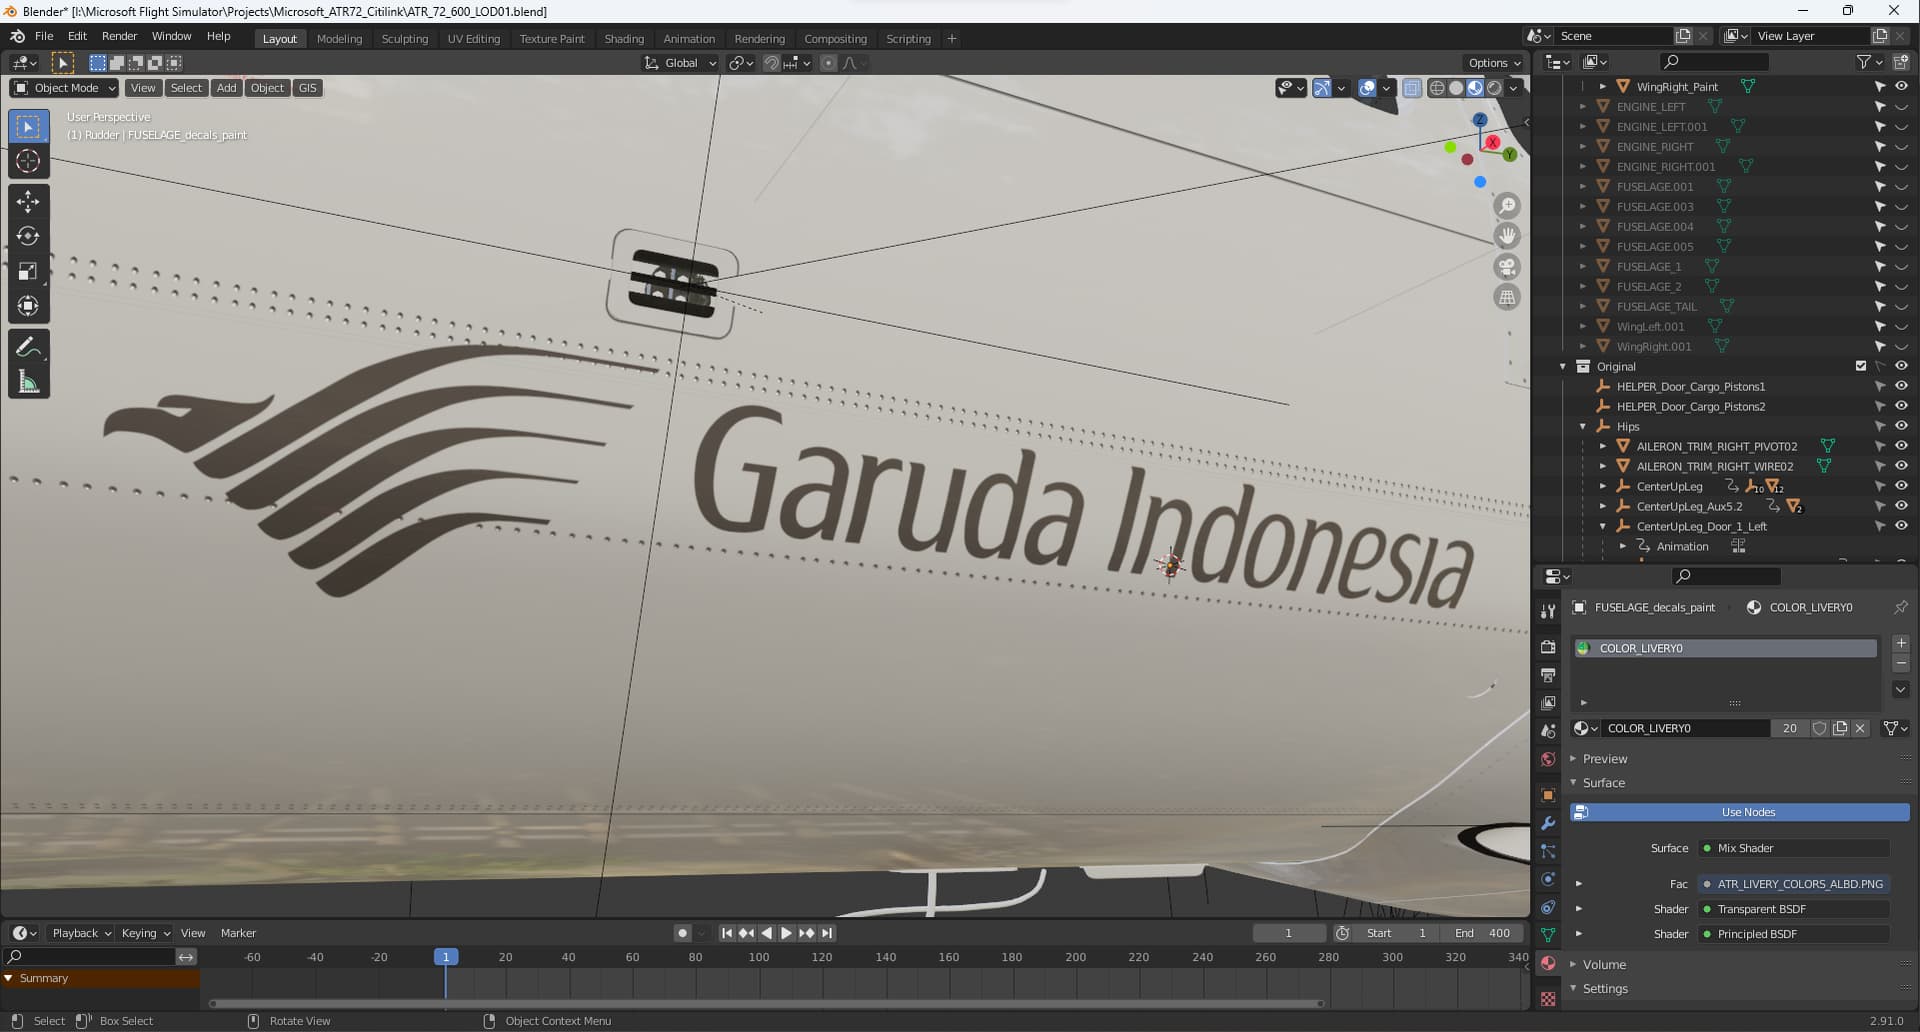Click the End frame field
The height and width of the screenshot is (1032, 1920).
[x=1482, y=933]
